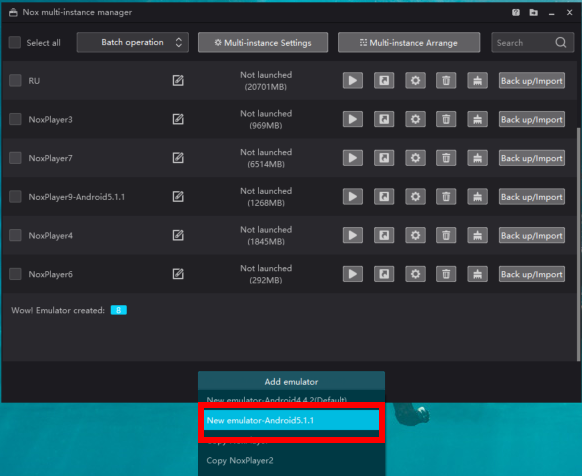Click the emulator list scrollbar

pyautogui.click(x=578, y=243)
